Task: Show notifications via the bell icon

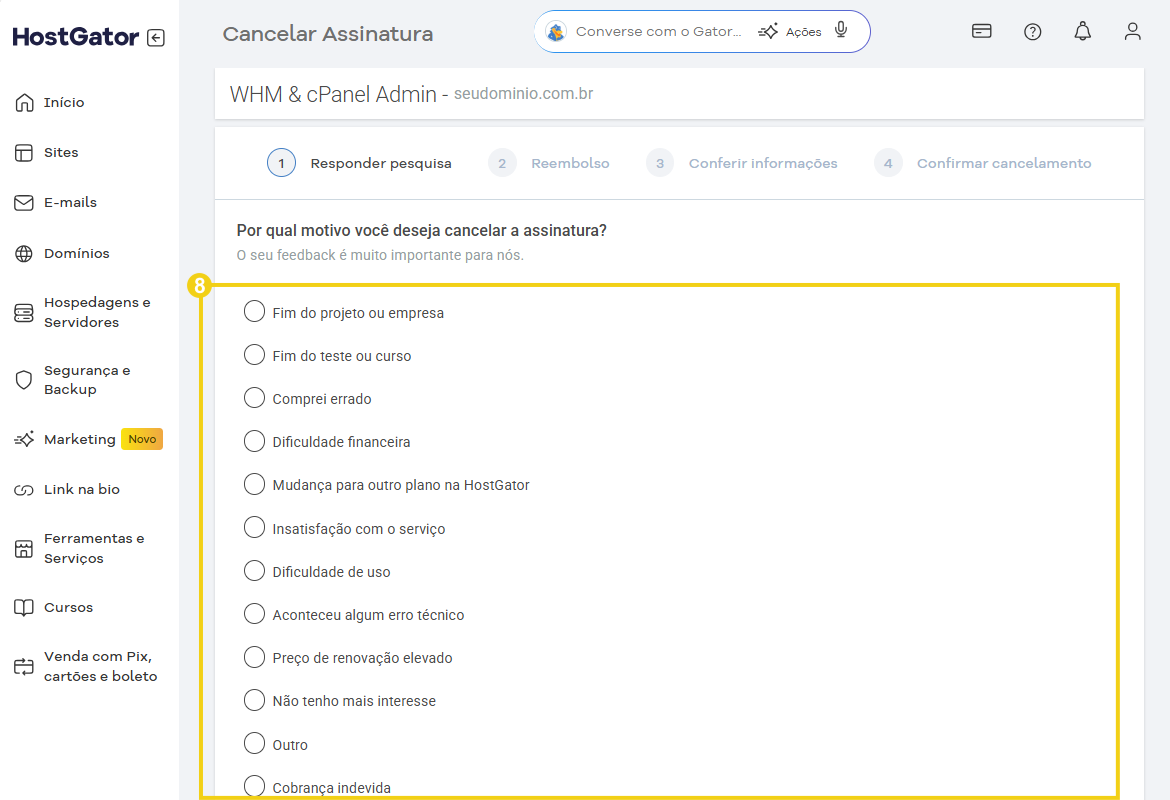Action: click(x=1083, y=31)
